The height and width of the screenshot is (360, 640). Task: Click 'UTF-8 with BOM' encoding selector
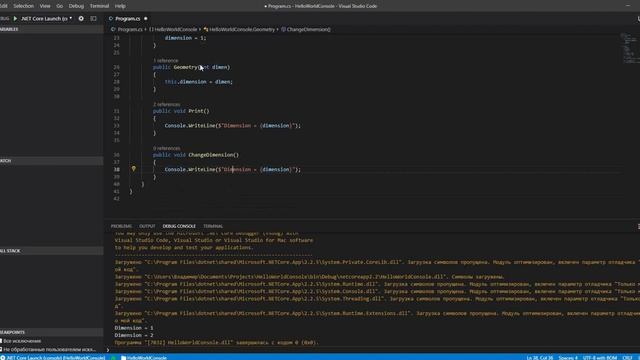[x=600, y=358]
